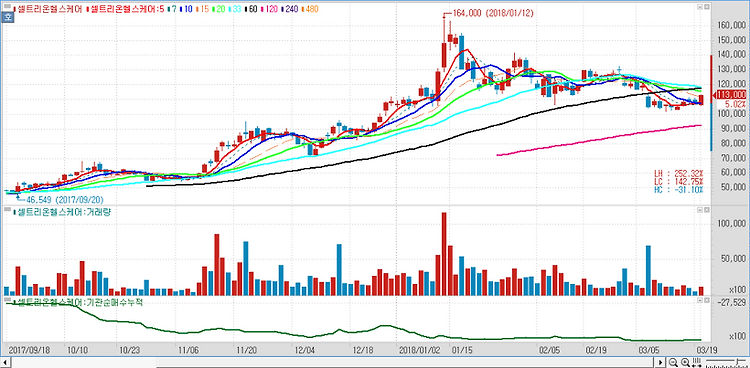The image size is (750, 368).
Task: Select the 120-day moving average legend
Action: click(x=269, y=9)
